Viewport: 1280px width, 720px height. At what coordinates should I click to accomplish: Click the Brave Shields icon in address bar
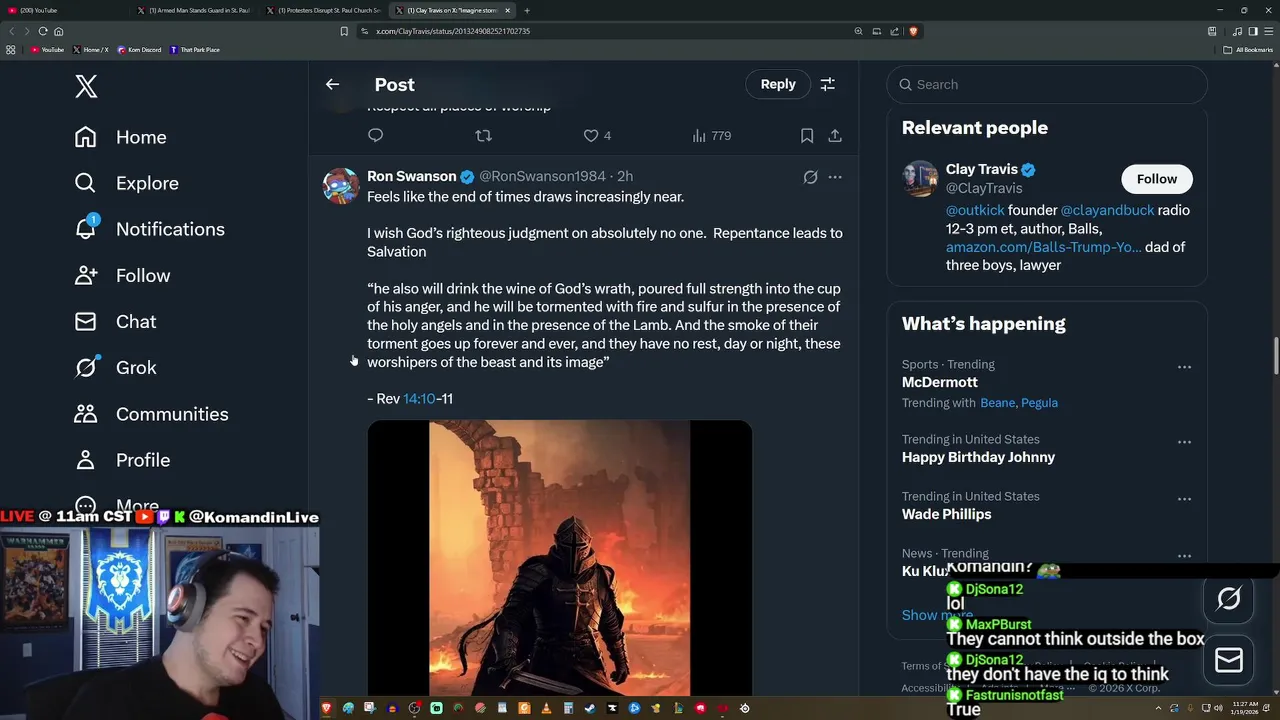pos(913,31)
